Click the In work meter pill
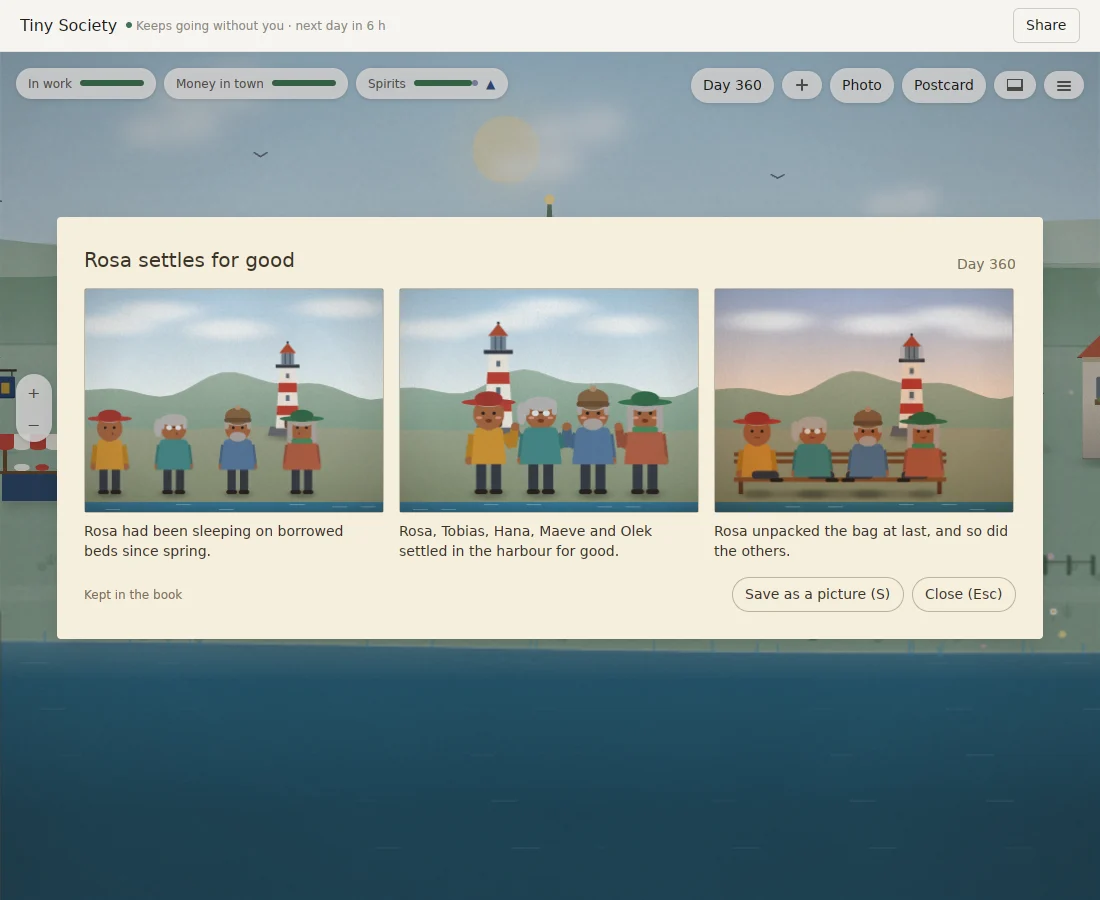The width and height of the screenshot is (1100, 900). pos(86,83)
